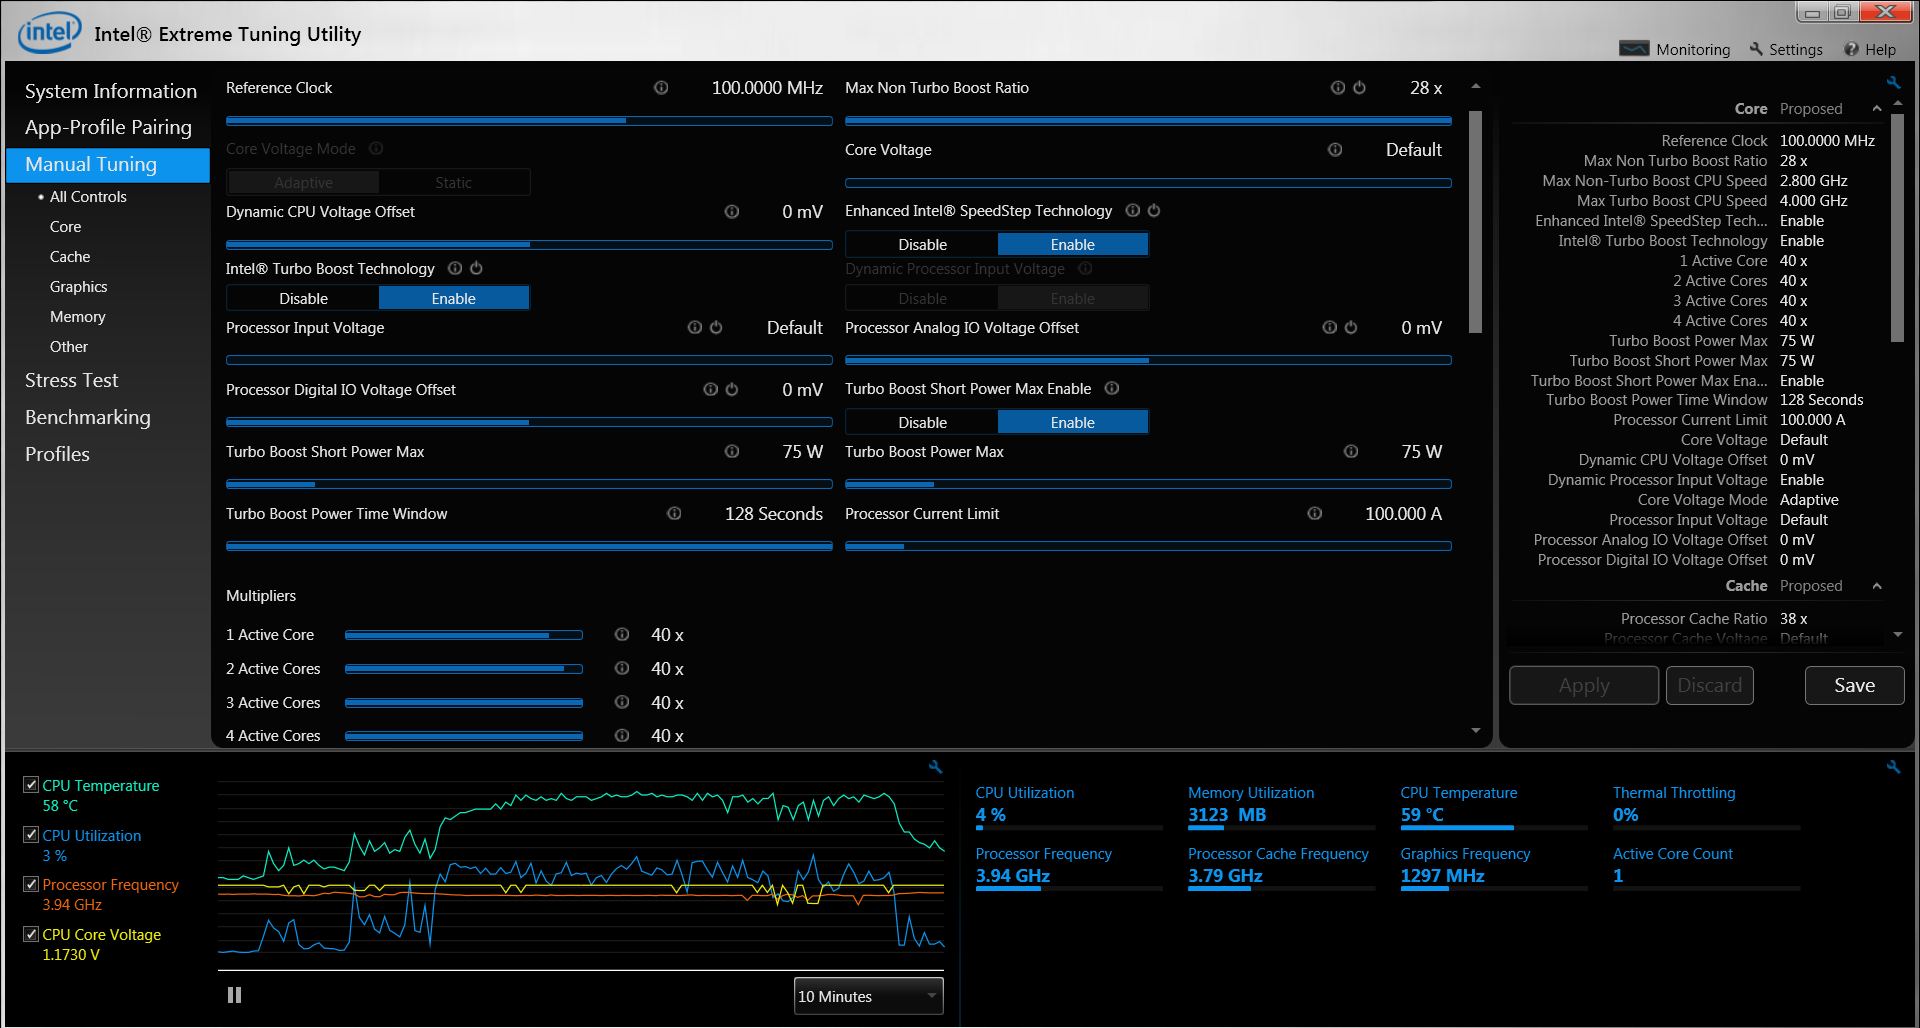Click the power icon beside Max Non Turbo Boost Ratio
The image size is (1920, 1028).
click(x=1359, y=88)
